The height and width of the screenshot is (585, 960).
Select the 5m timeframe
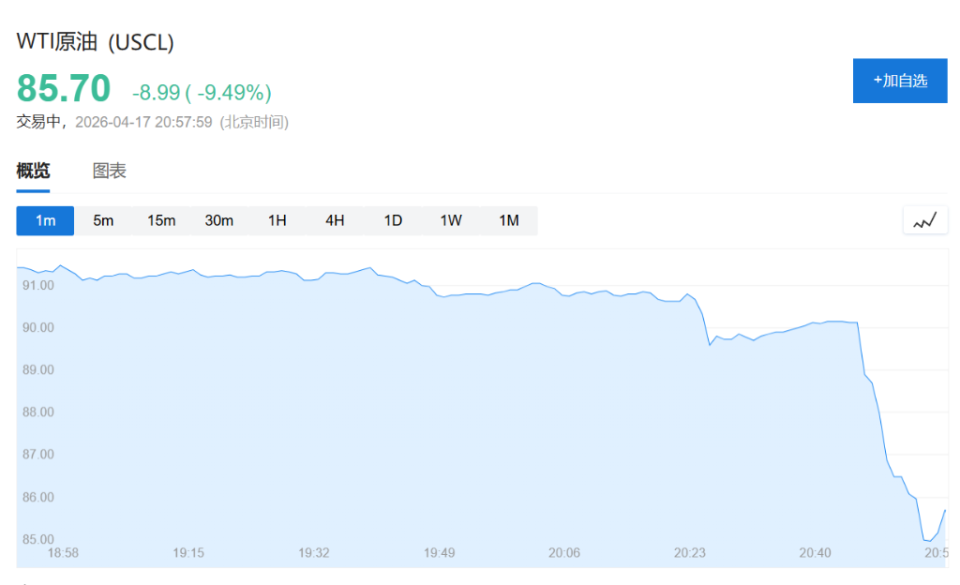click(103, 221)
